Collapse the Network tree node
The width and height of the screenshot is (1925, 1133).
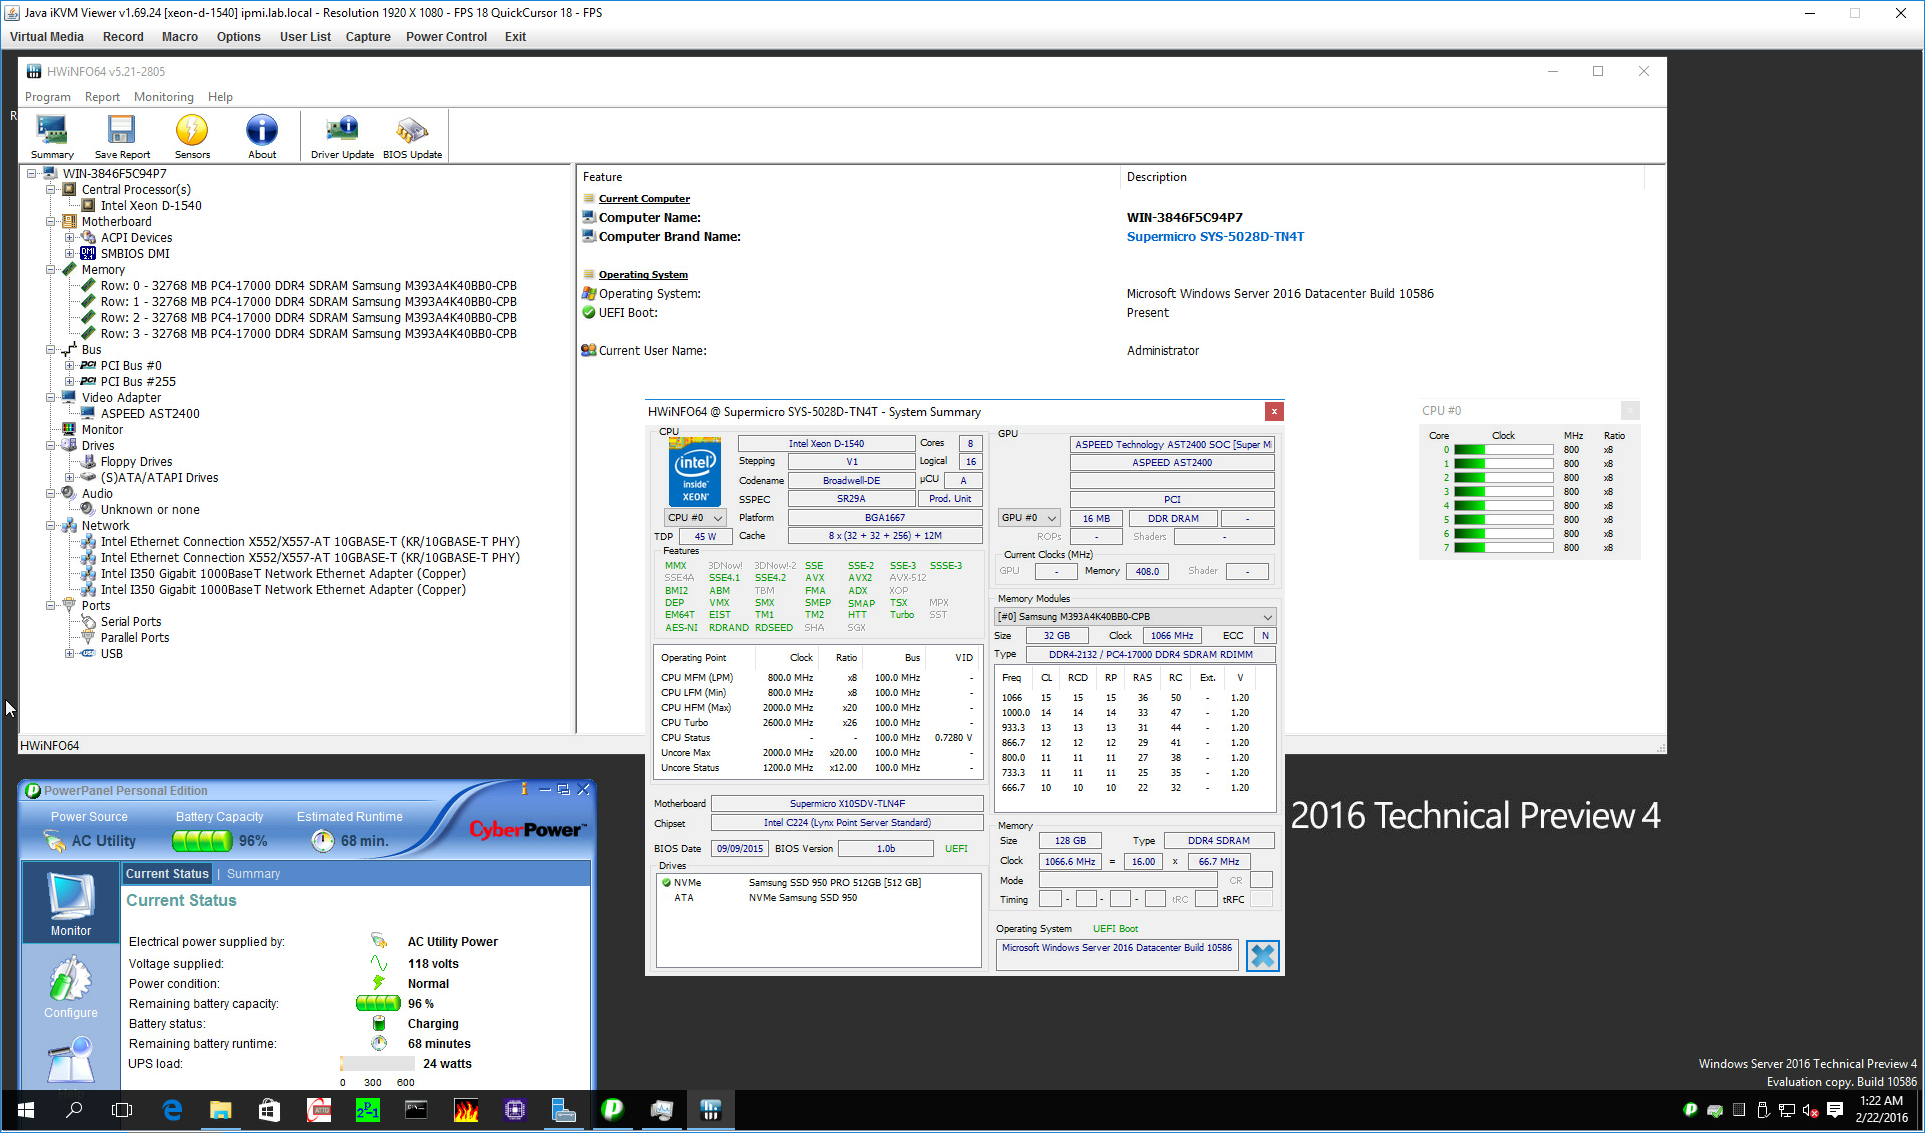click(51, 525)
